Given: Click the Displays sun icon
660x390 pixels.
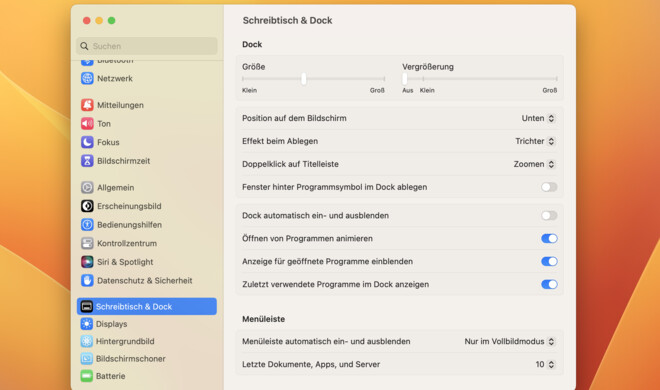Looking at the screenshot, I should coord(86,324).
